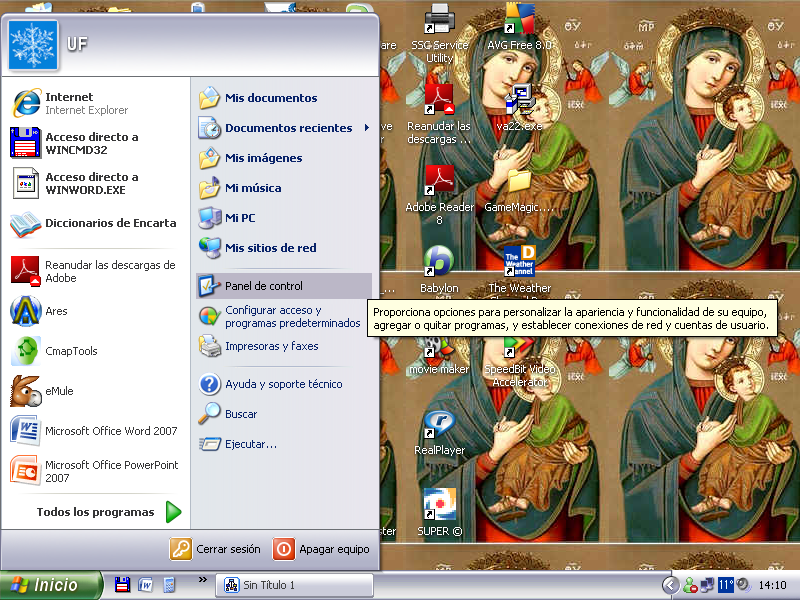Viewport: 800px width, 600px height.
Task: Click the Inicio start button
Action: 51,585
